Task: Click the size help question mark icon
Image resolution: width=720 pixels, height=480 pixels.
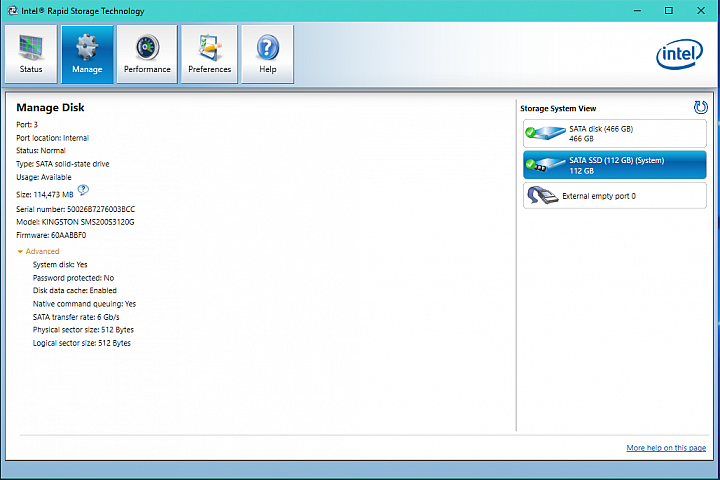Action: (x=83, y=189)
